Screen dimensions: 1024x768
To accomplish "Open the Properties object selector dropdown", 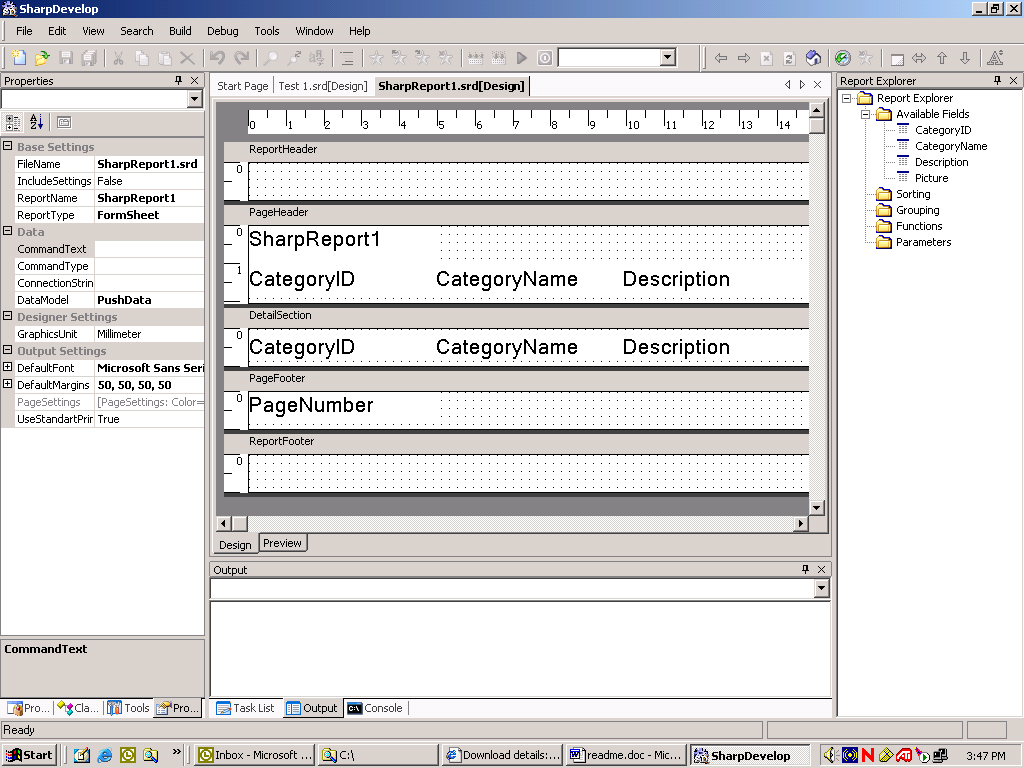I will pyautogui.click(x=195, y=99).
